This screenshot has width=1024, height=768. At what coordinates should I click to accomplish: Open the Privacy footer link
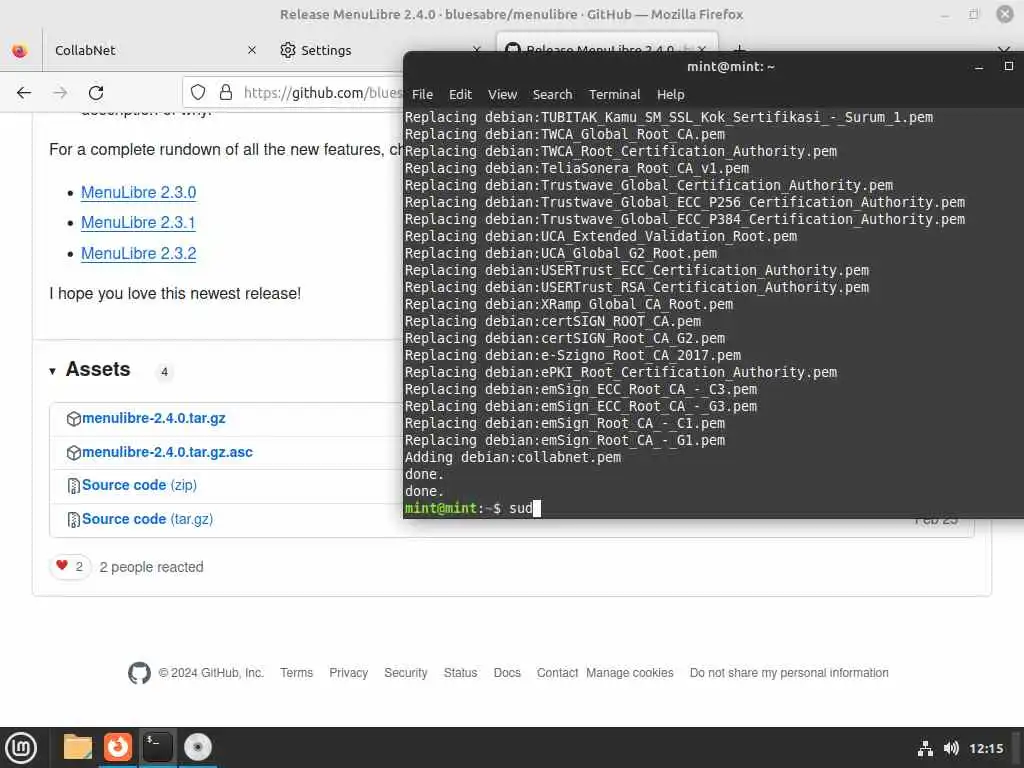(348, 673)
